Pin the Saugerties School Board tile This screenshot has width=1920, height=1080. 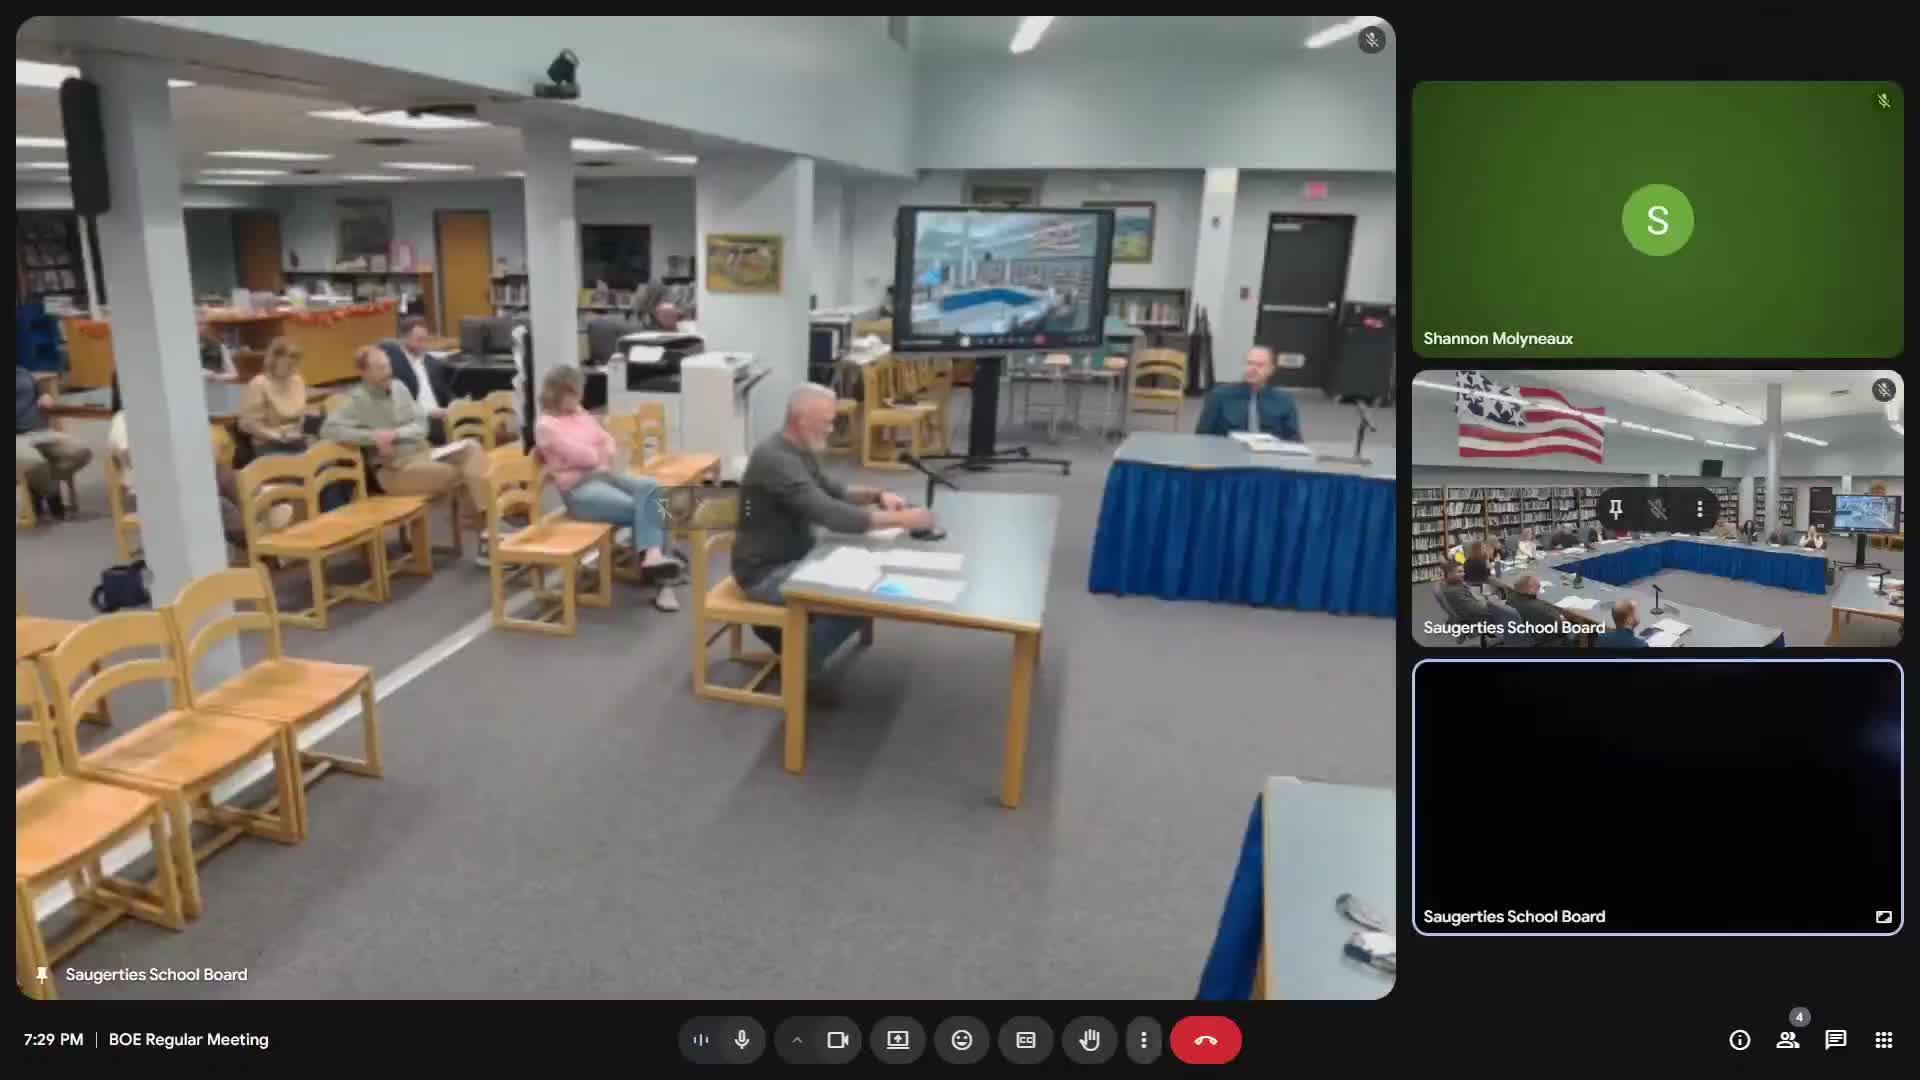(x=1616, y=510)
